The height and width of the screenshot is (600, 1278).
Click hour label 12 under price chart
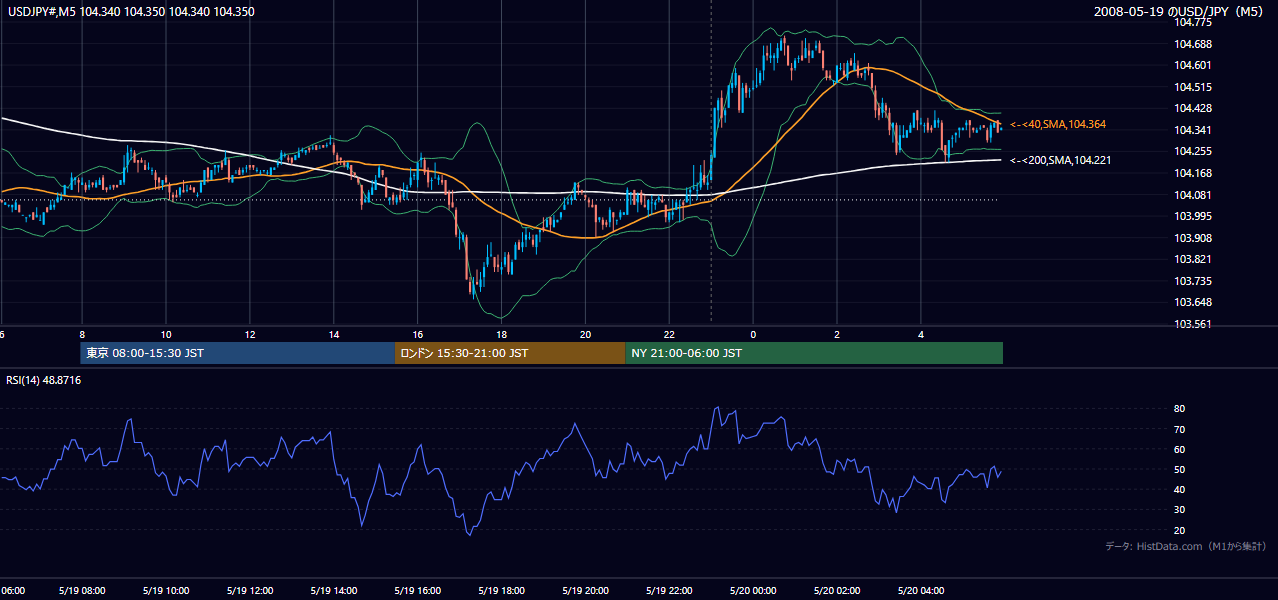250,334
